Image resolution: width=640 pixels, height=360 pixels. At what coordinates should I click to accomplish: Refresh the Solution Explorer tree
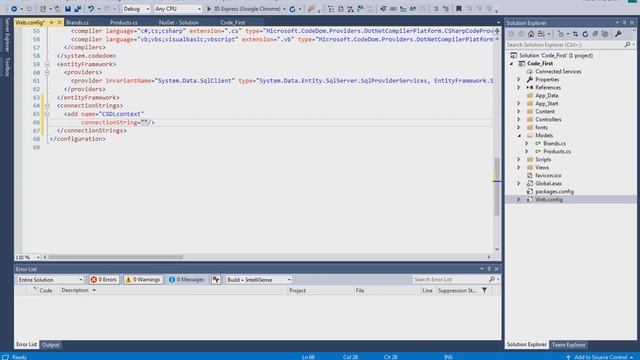(x=585, y=34)
